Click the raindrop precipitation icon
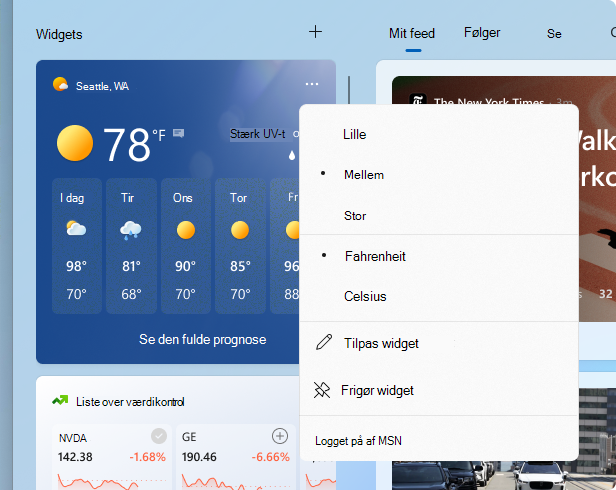Screen dimensions: 616x490 pyautogui.click(x=292, y=155)
